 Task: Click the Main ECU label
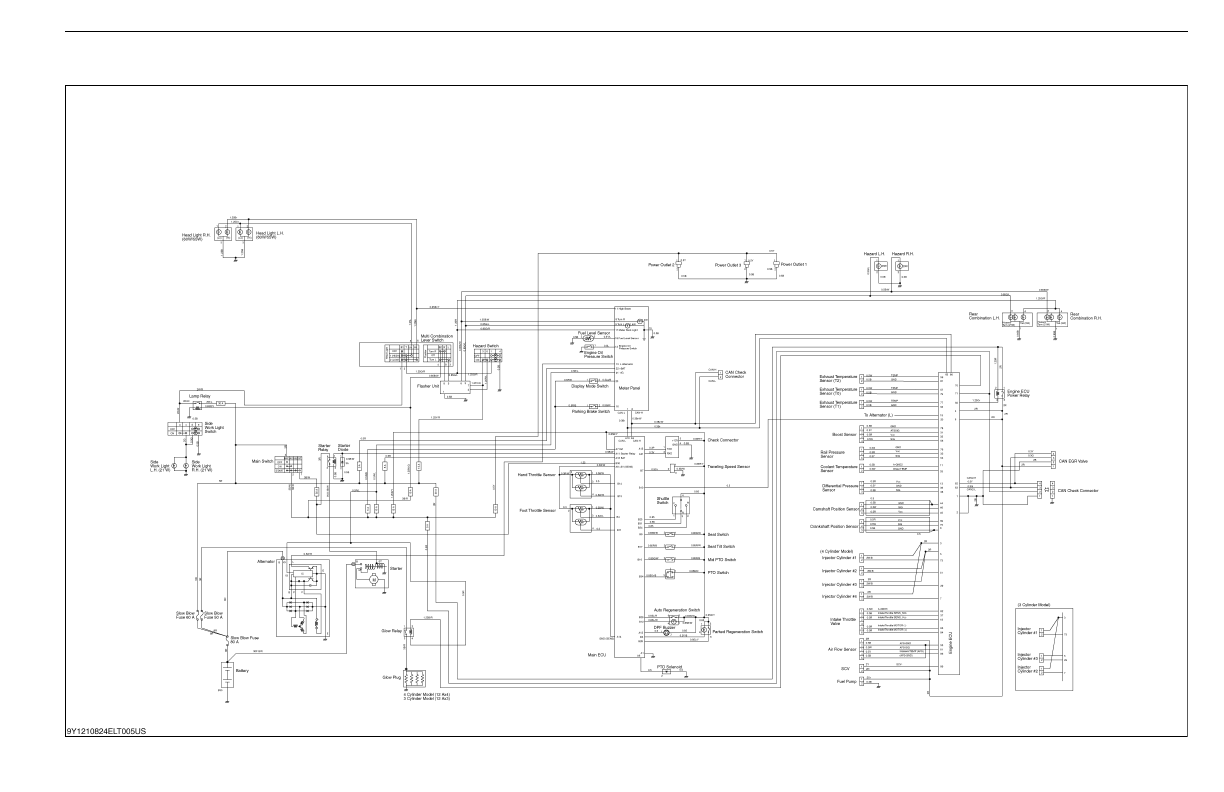(x=597, y=655)
